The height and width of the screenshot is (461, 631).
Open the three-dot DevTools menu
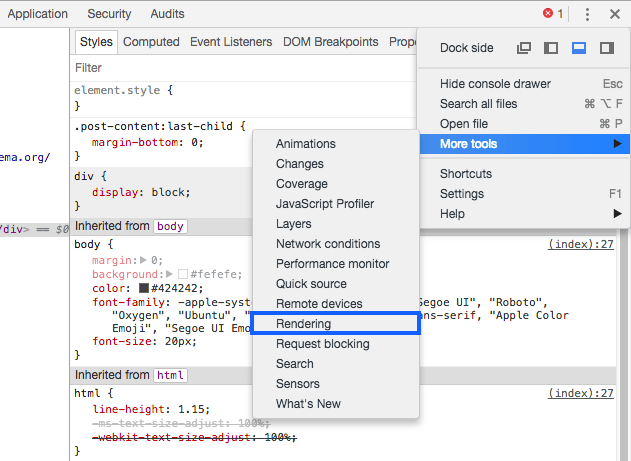point(587,14)
